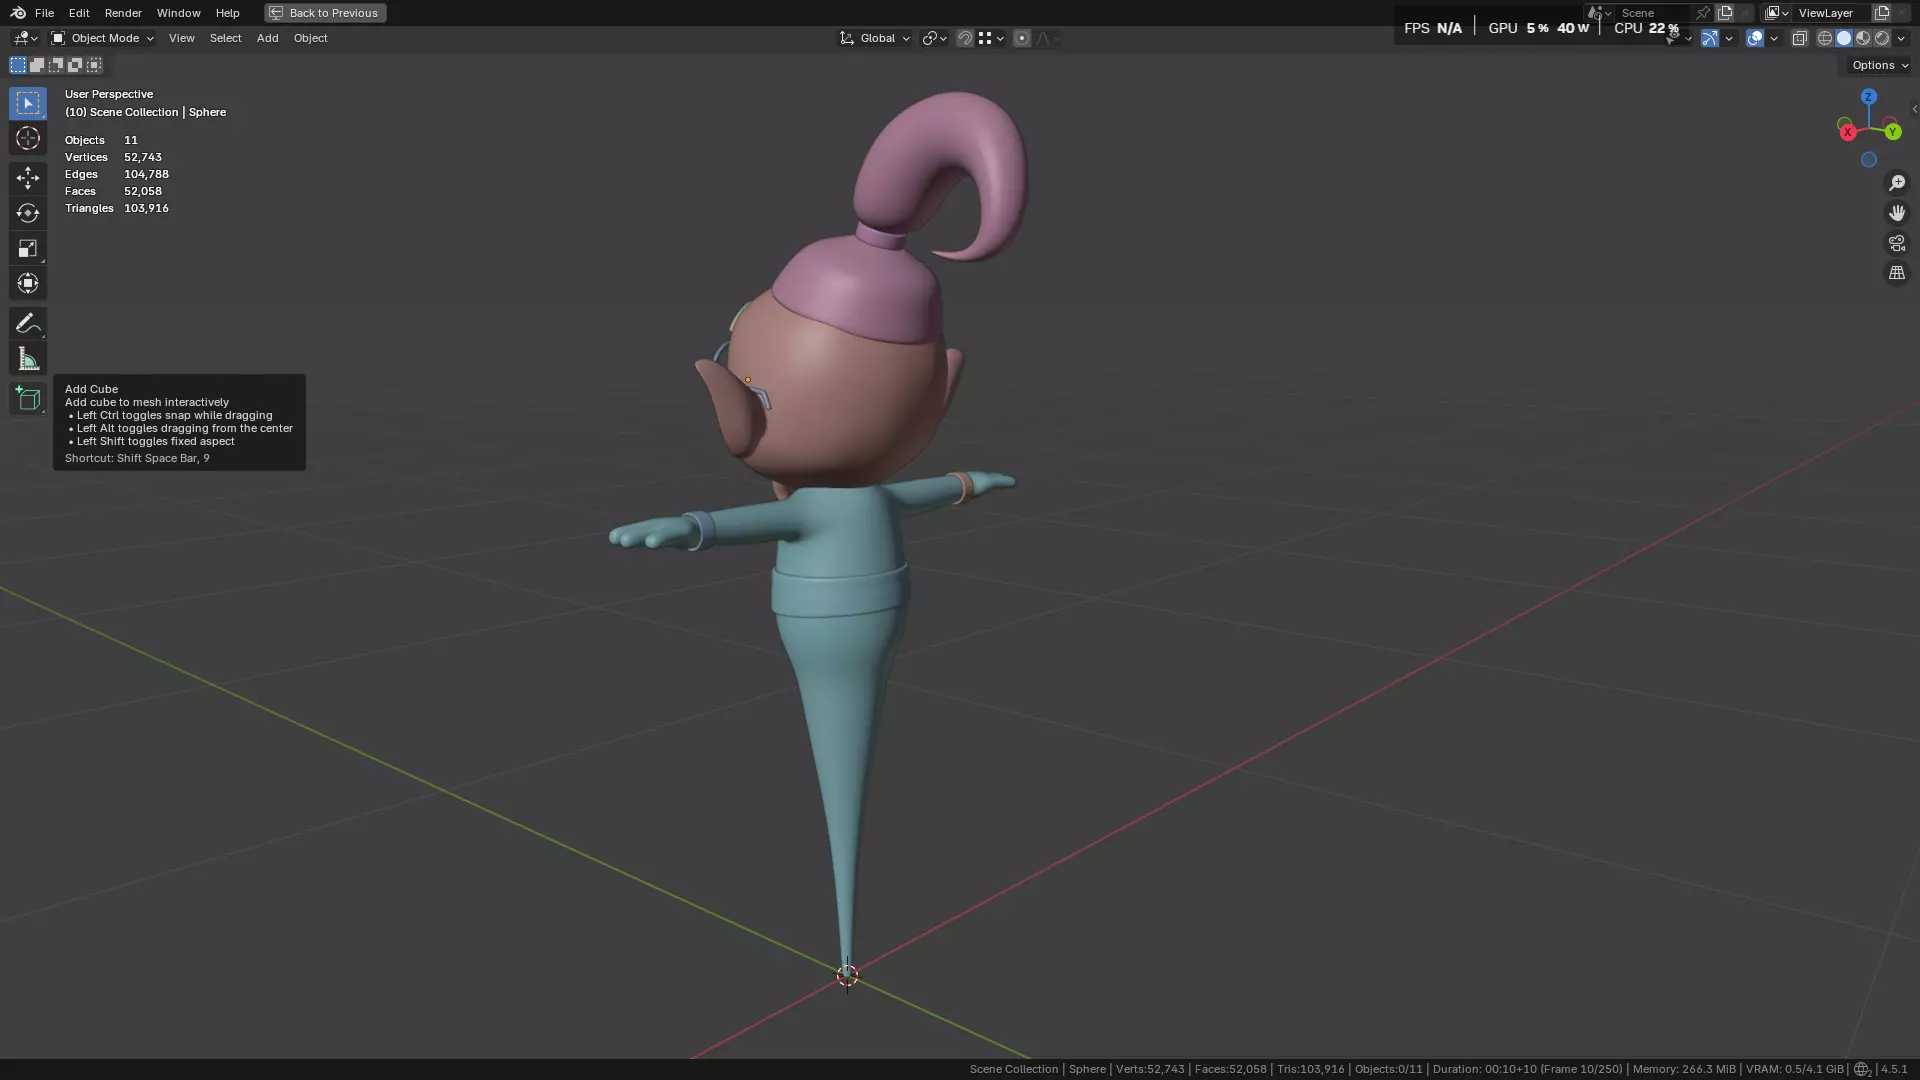
Task: Set selection mode to Invert Existing Selection
Action: click(x=75, y=65)
